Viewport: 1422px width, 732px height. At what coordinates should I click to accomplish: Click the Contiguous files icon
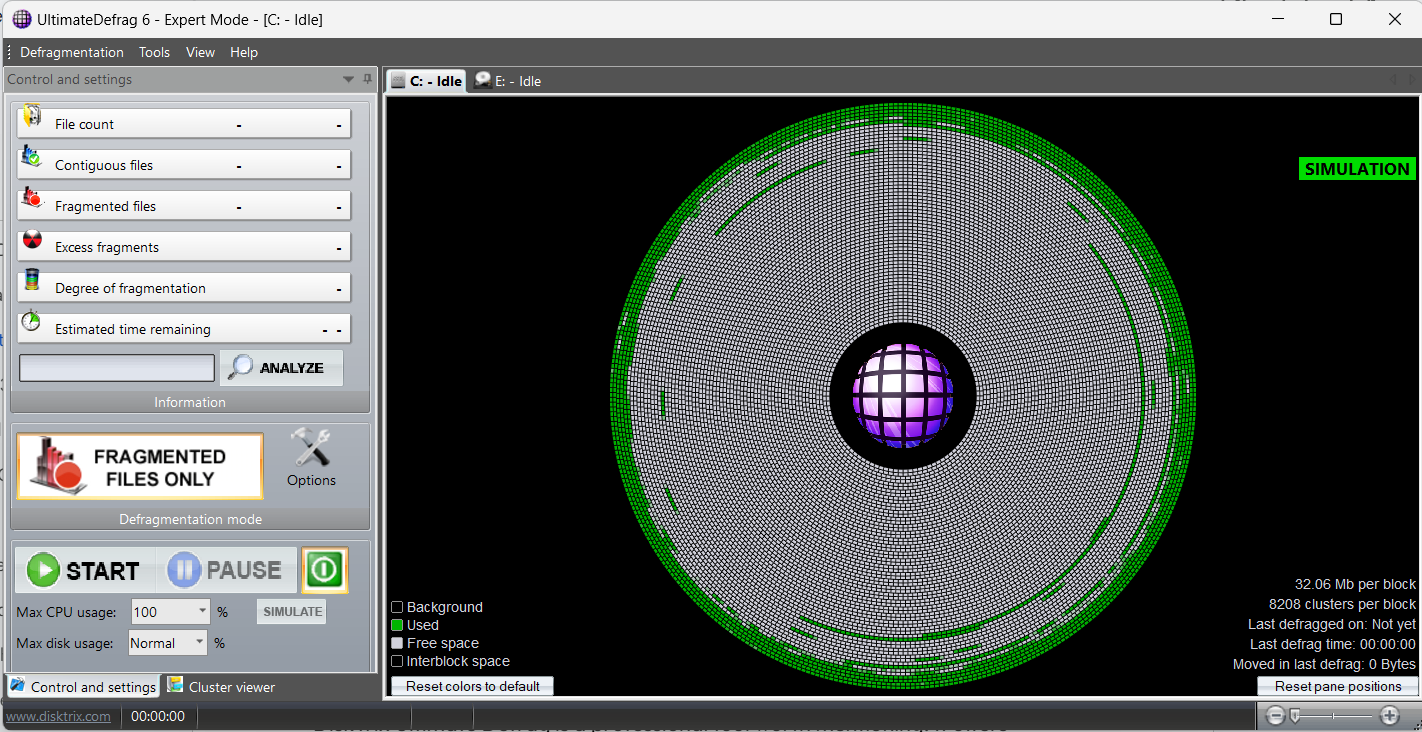[32, 157]
